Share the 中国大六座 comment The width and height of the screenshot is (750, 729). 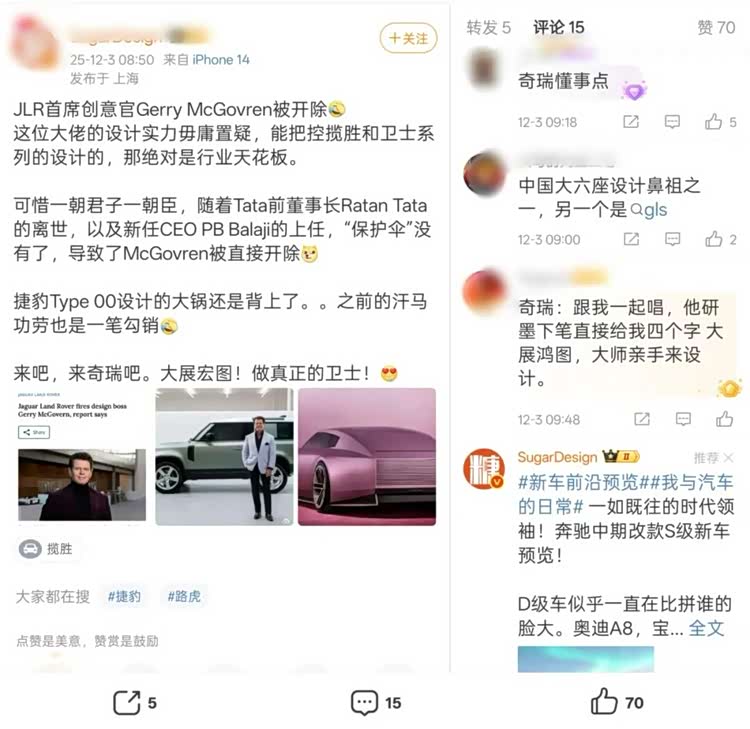tap(631, 239)
